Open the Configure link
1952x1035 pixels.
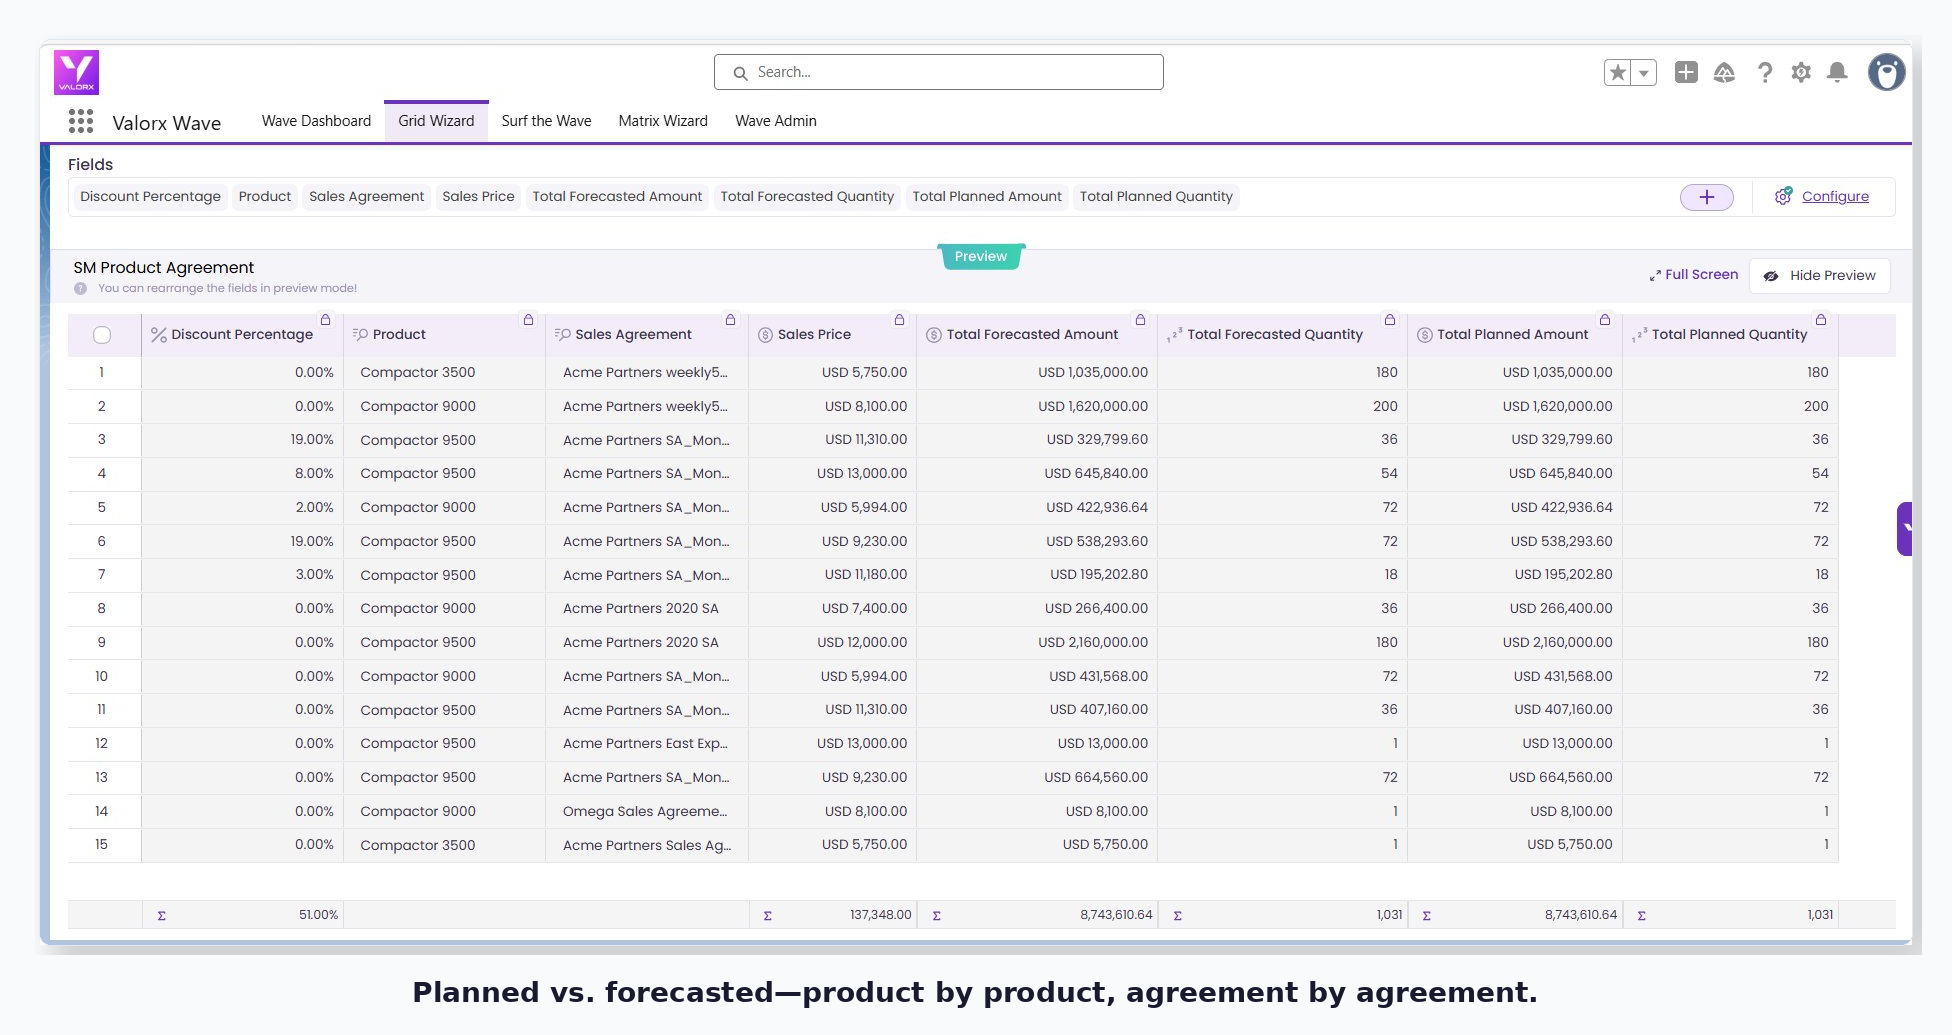tap(1835, 197)
